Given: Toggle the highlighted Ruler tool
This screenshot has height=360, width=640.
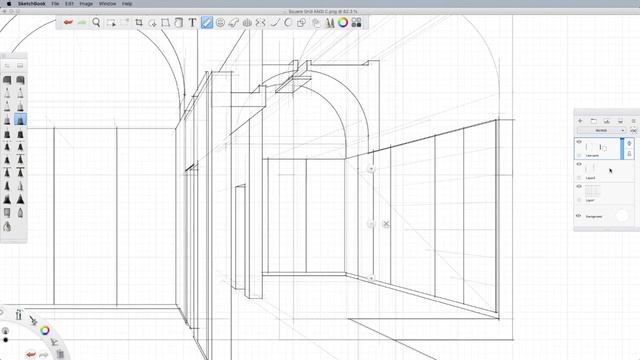Looking at the screenshot, I should pyautogui.click(x=207, y=22).
